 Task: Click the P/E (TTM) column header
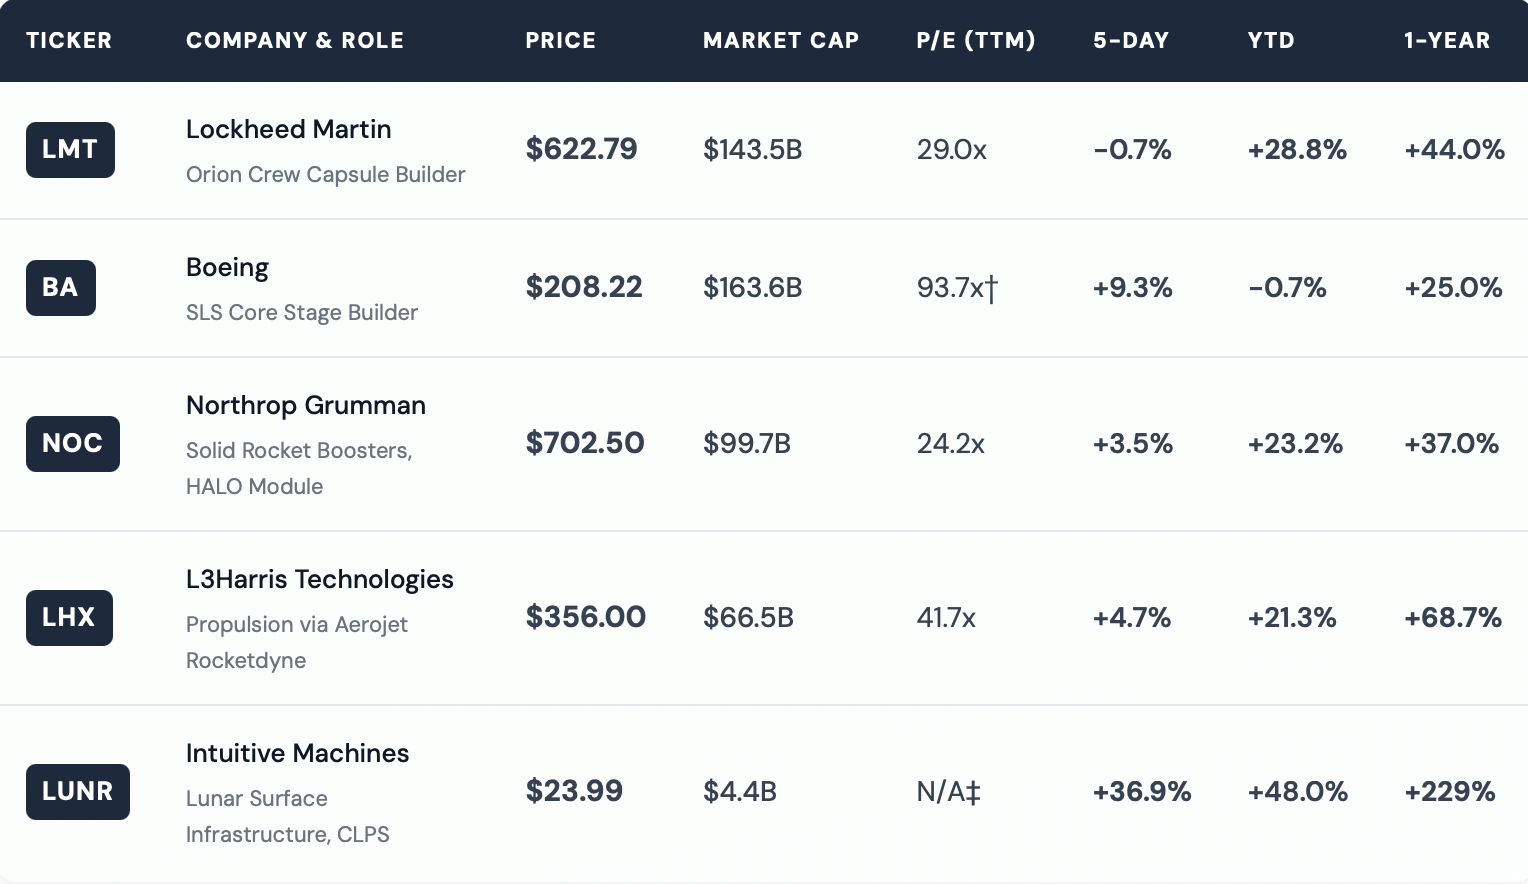click(975, 41)
